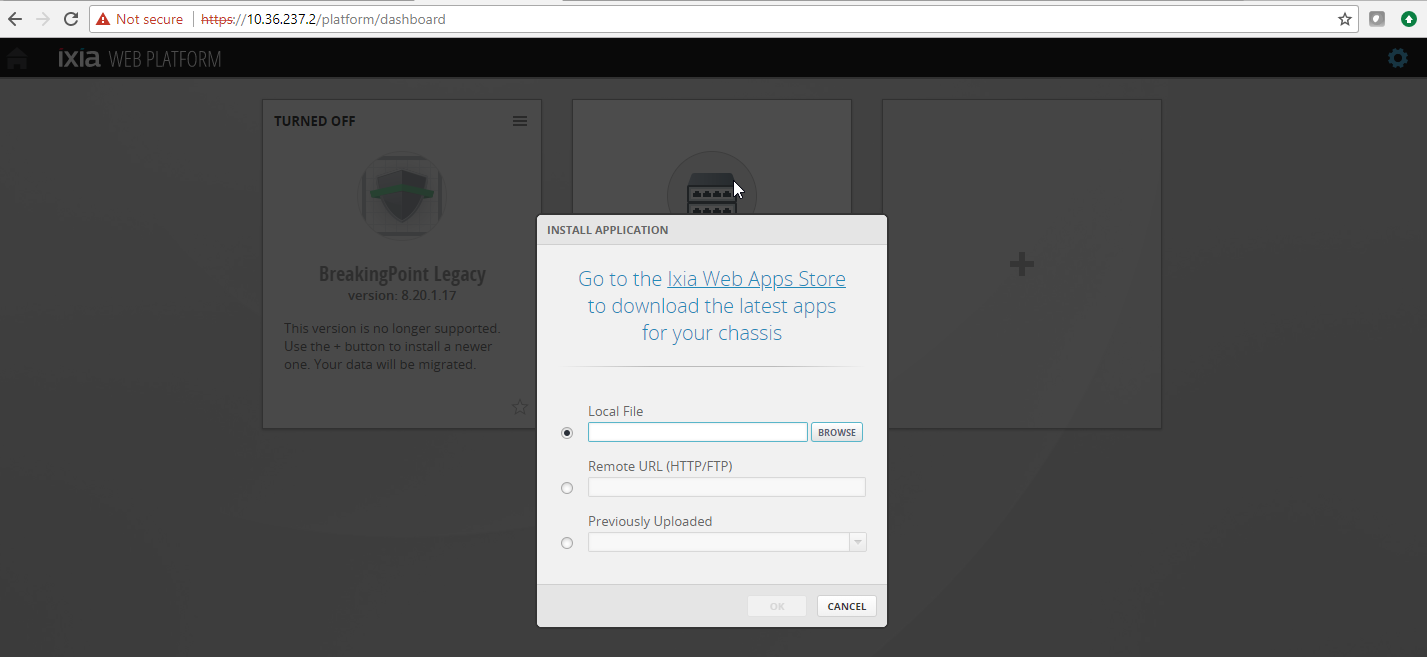Click the Remote URL text field
Screen dimensions: 1427x657
coord(726,487)
